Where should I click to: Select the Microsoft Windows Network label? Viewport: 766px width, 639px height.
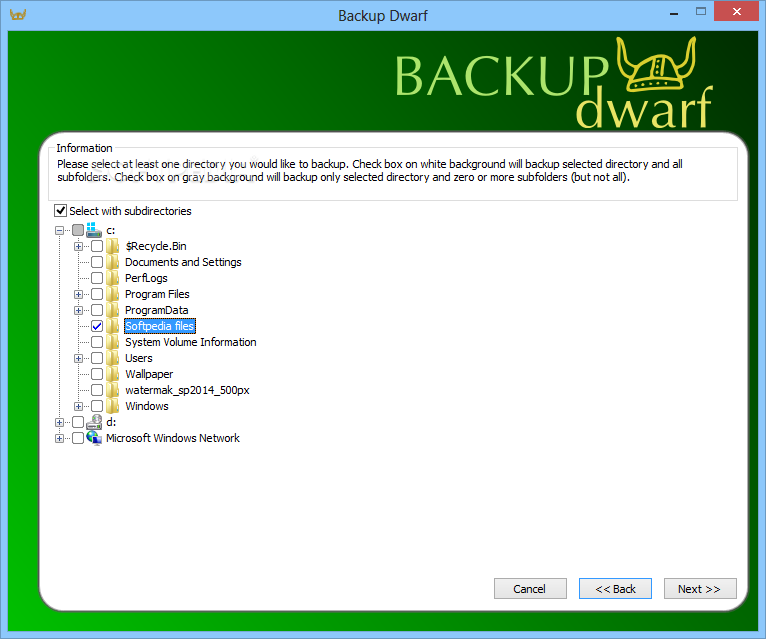(x=173, y=438)
